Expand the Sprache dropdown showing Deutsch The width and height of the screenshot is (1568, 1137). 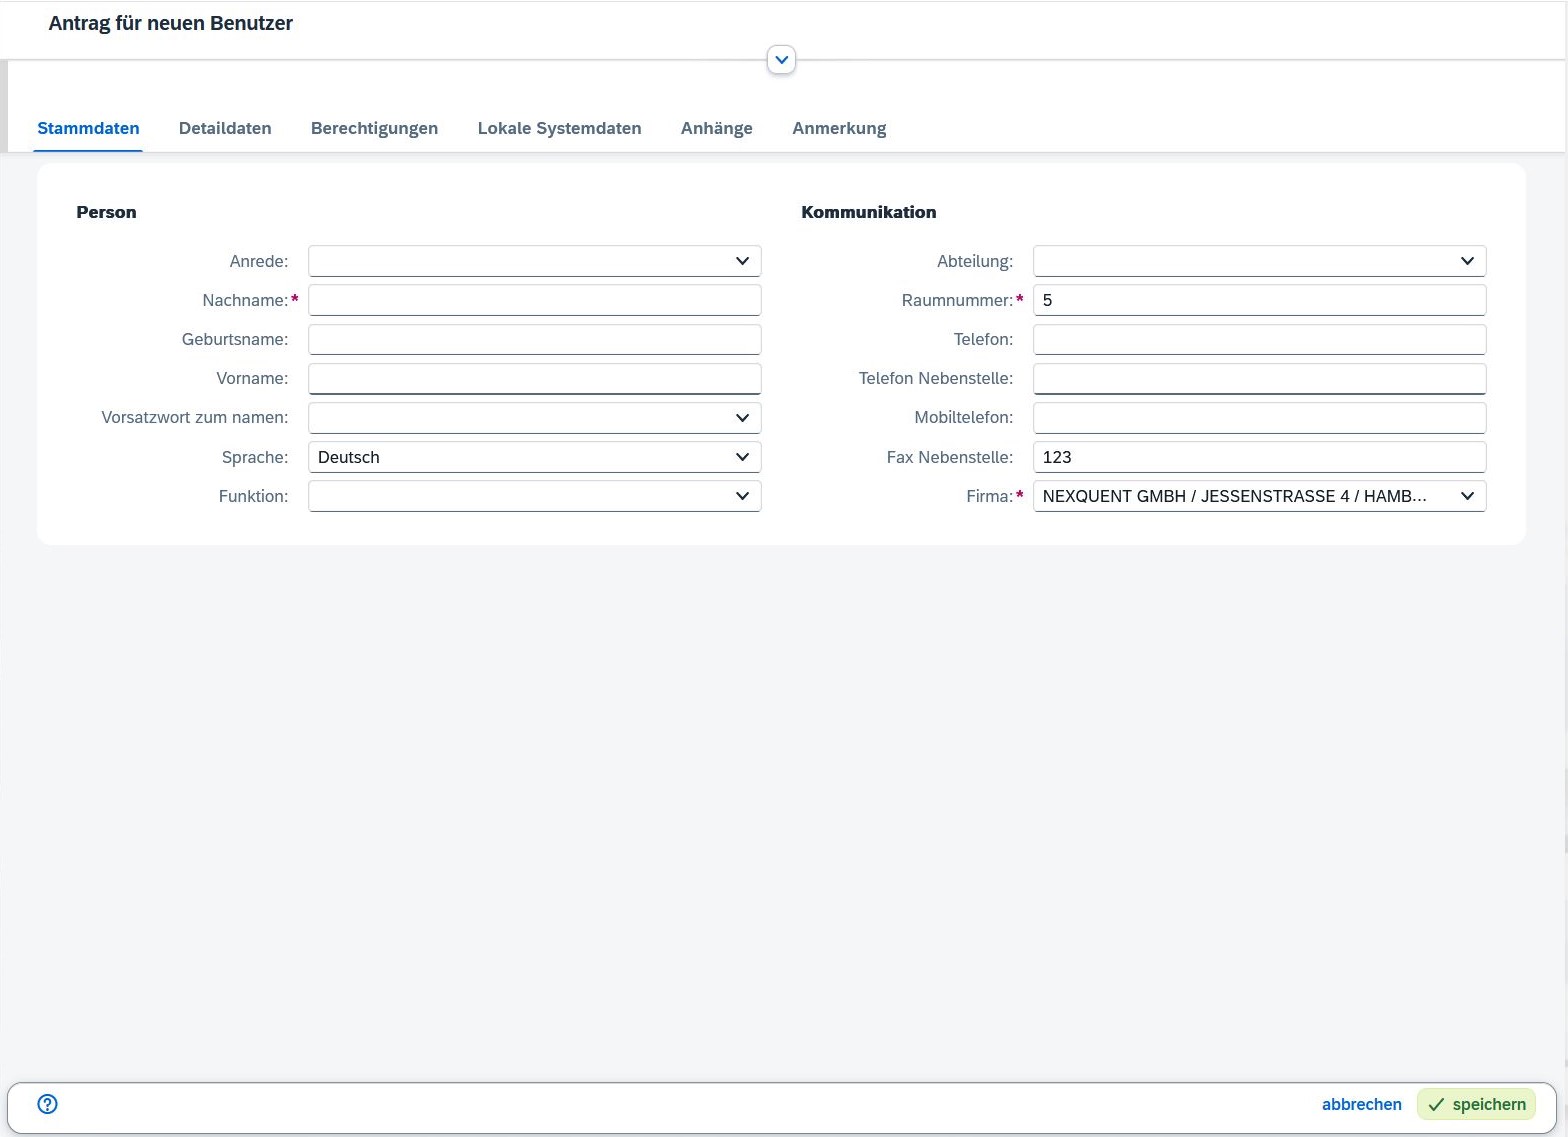tap(741, 457)
